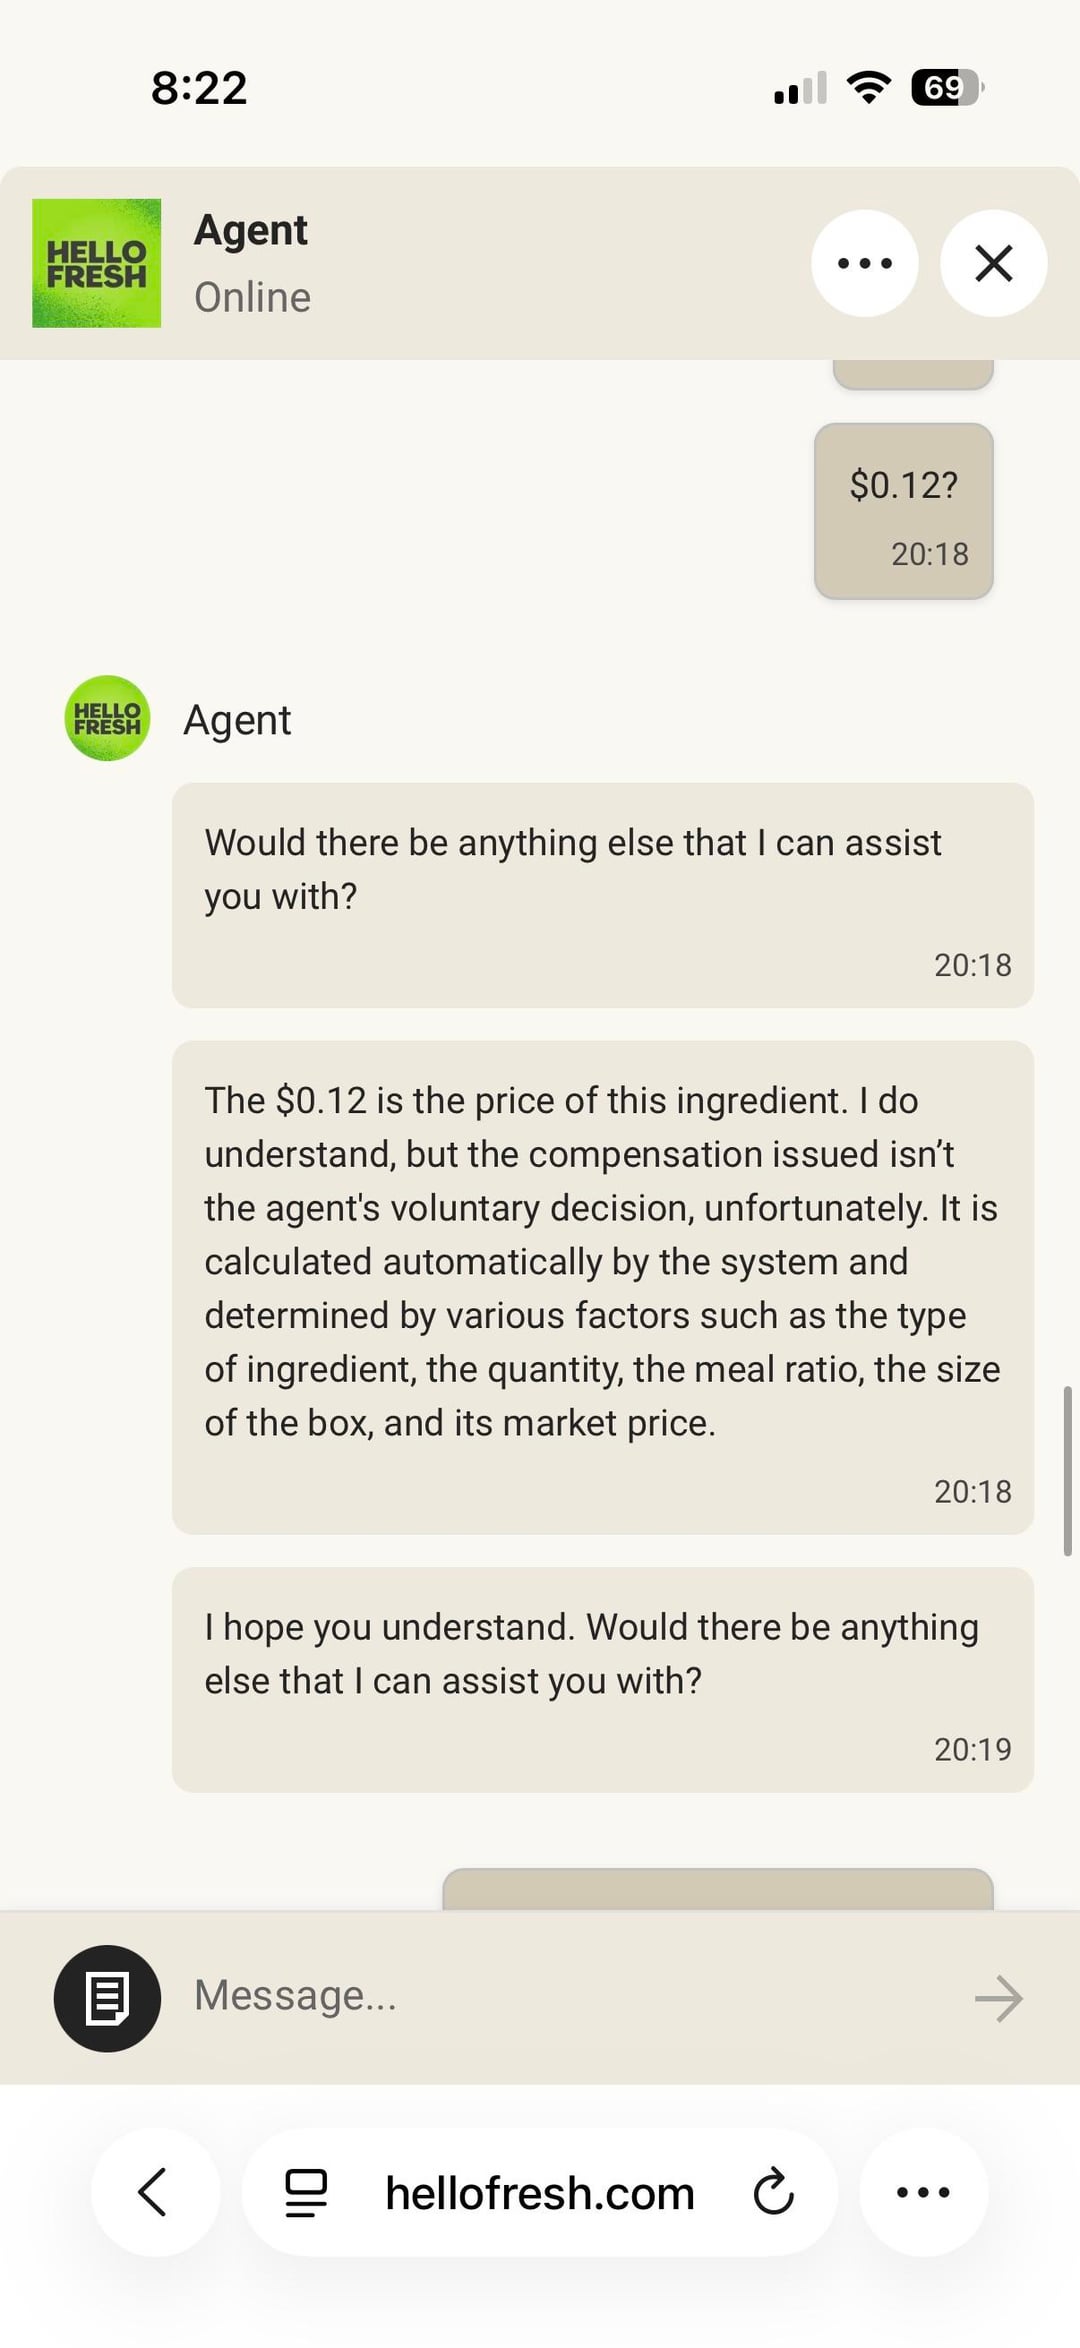Open page reader view icon in address bar
1080x2348 pixels.
(x=306, y=2192)
